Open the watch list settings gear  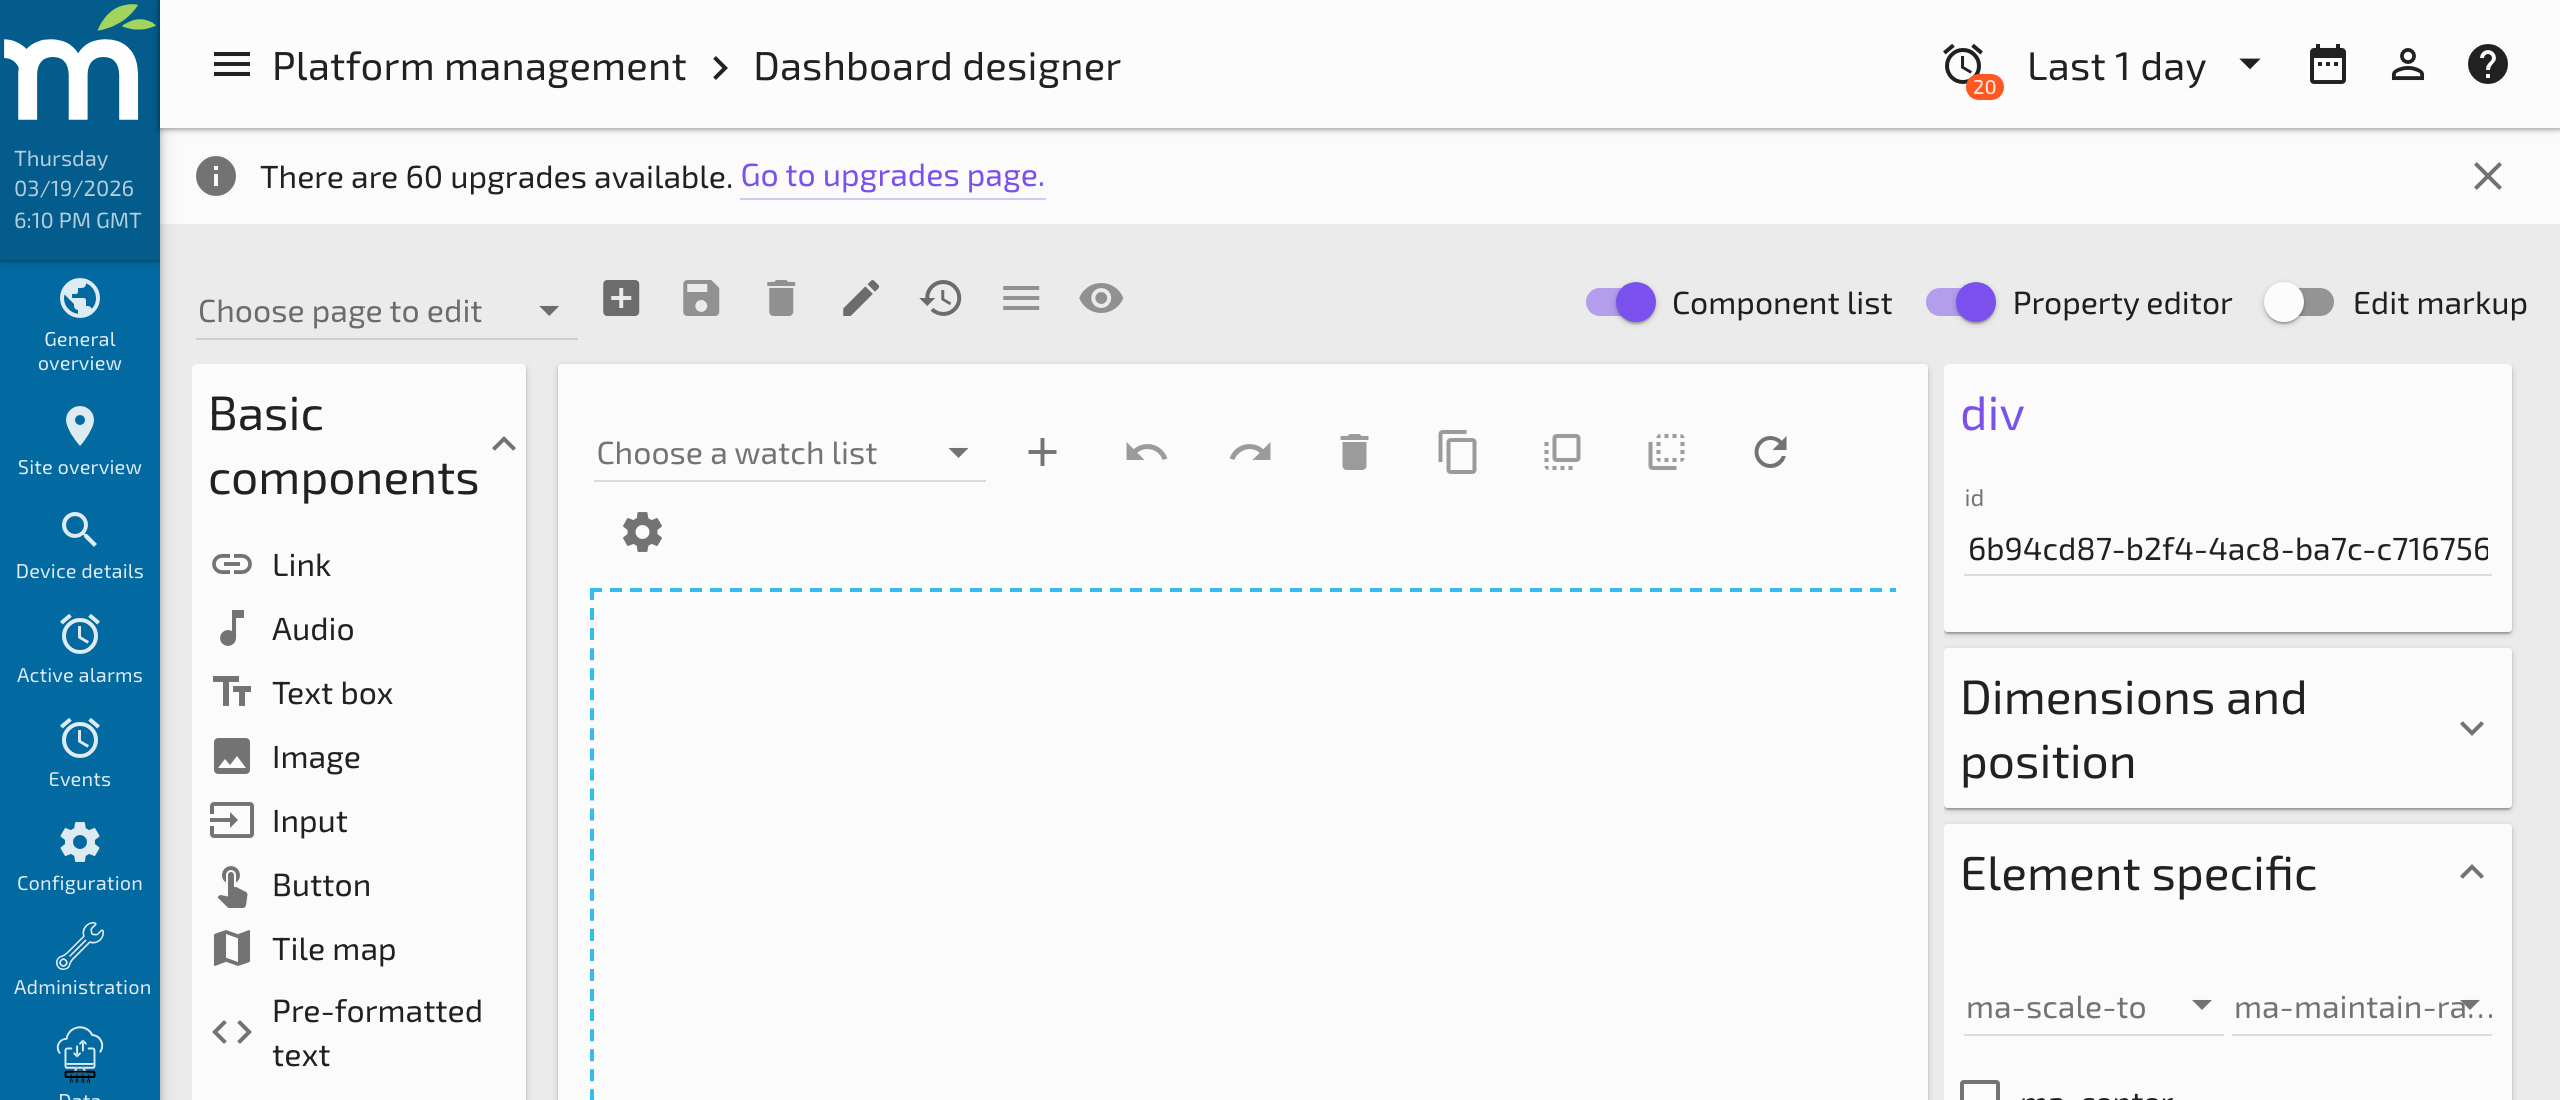(642, 531)
